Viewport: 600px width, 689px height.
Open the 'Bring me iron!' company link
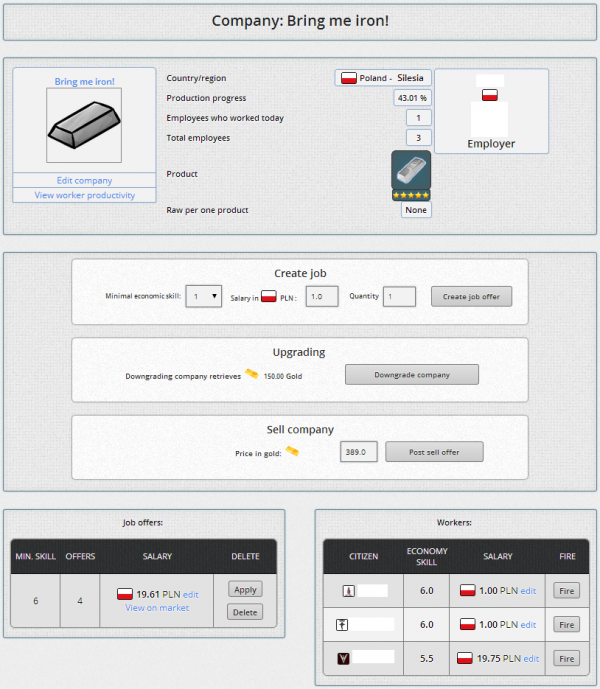84,81
